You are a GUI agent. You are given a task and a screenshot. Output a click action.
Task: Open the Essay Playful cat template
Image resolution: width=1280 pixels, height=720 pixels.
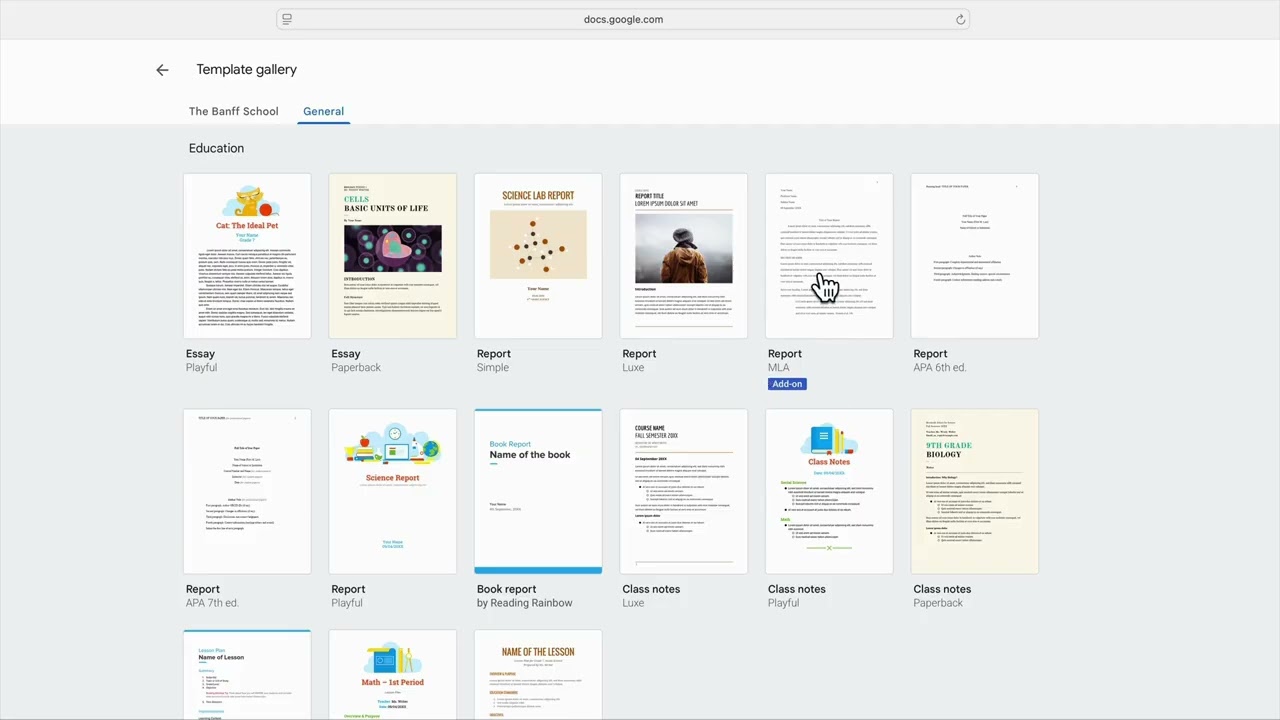247,256
